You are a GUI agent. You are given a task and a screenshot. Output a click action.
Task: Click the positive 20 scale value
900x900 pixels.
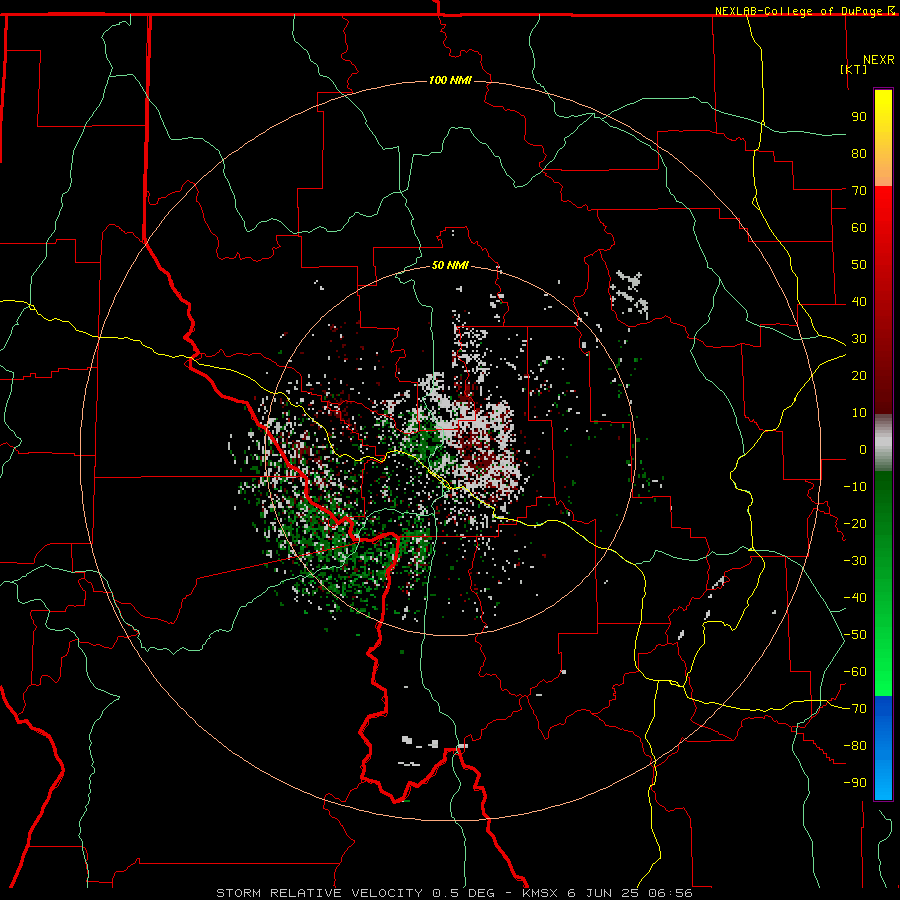tap(859, 375)
